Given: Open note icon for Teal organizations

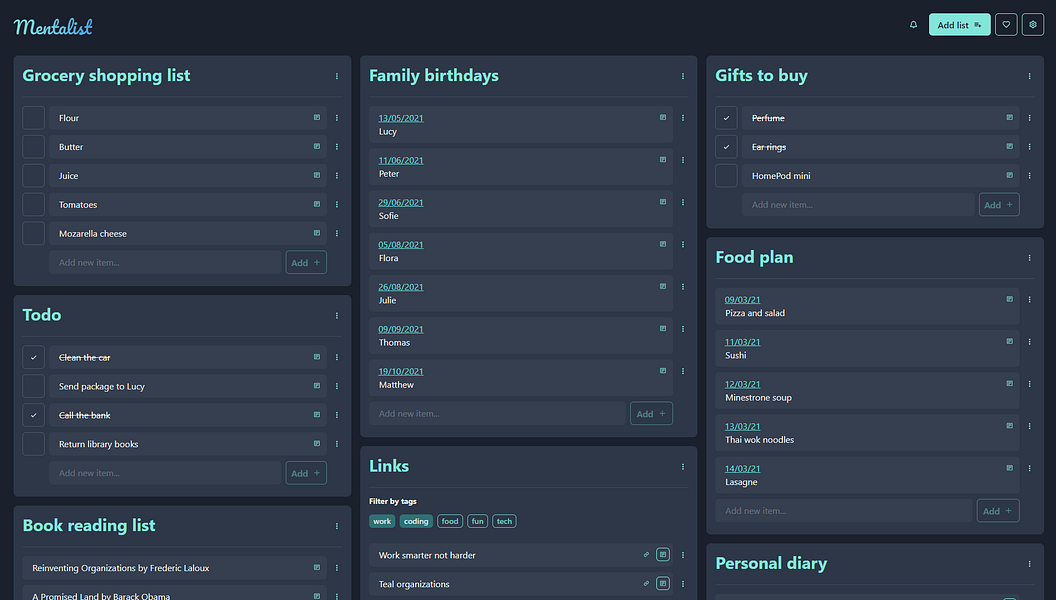Looking at the screenshot, I should [663, 584].
